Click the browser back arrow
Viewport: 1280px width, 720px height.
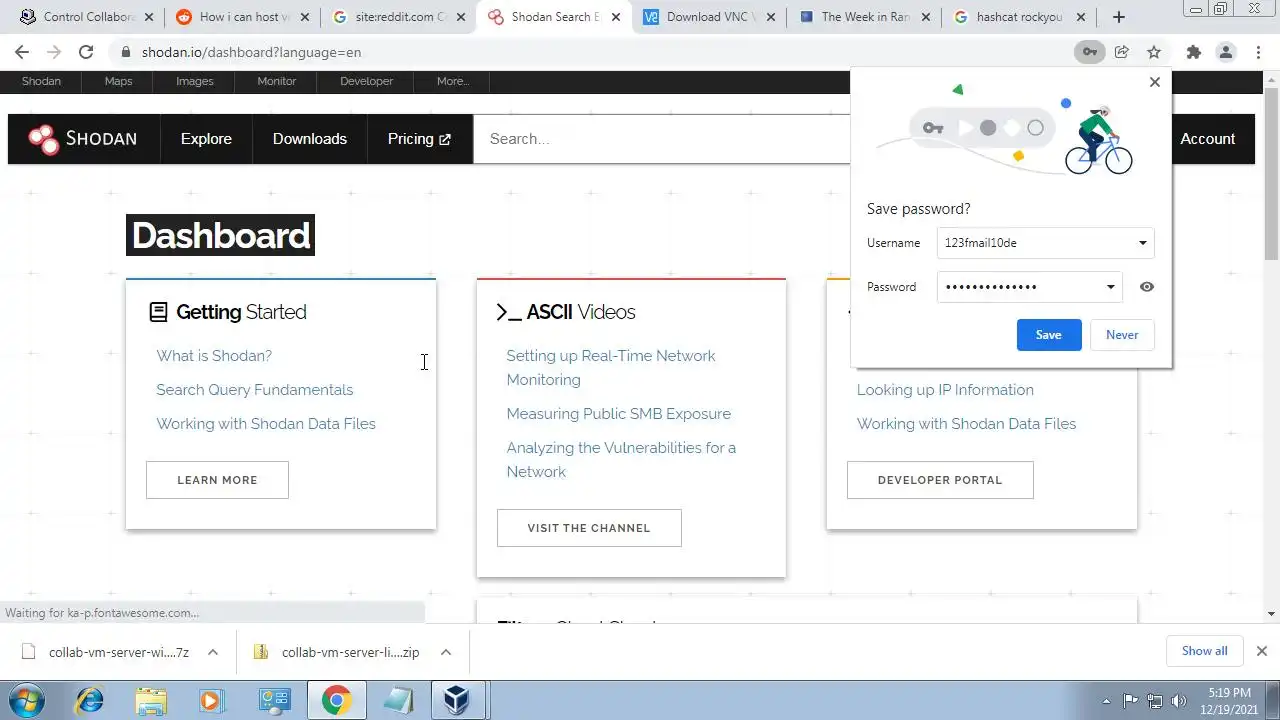click(22, 52)
